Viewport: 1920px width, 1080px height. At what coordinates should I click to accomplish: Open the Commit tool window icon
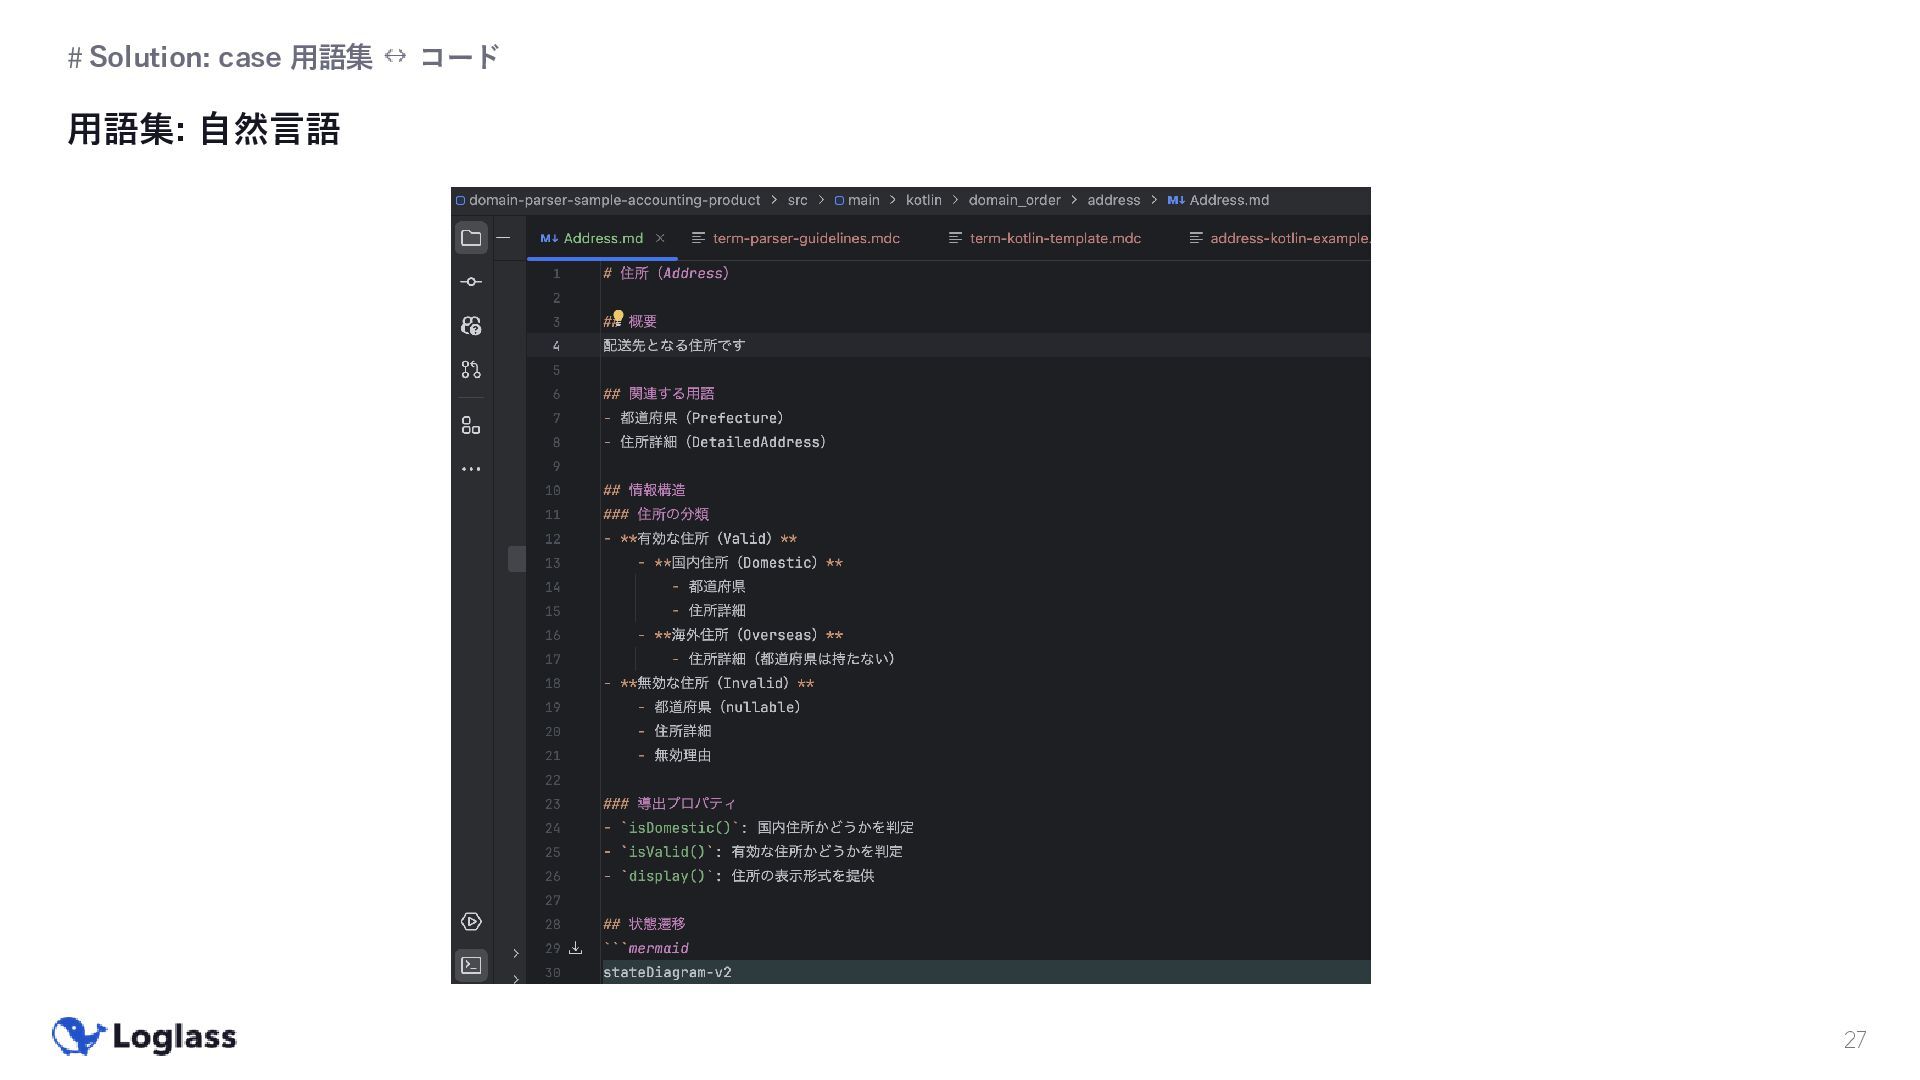[471, 282]
